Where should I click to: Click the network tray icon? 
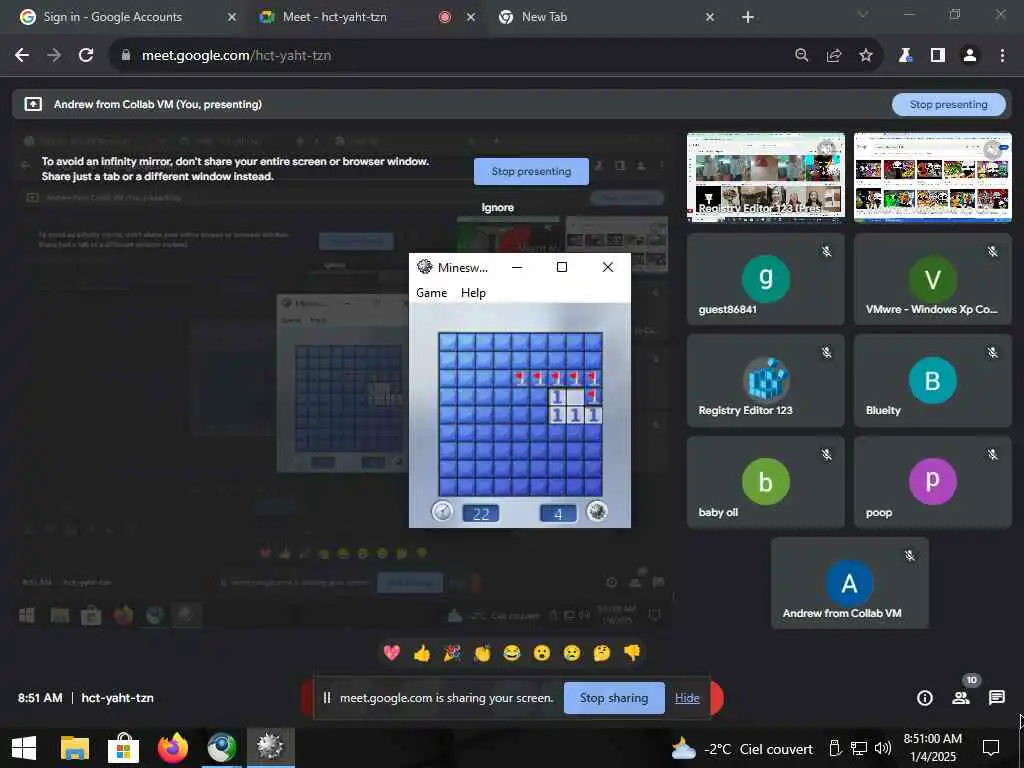pyautogui.click(x=859, y=748)
